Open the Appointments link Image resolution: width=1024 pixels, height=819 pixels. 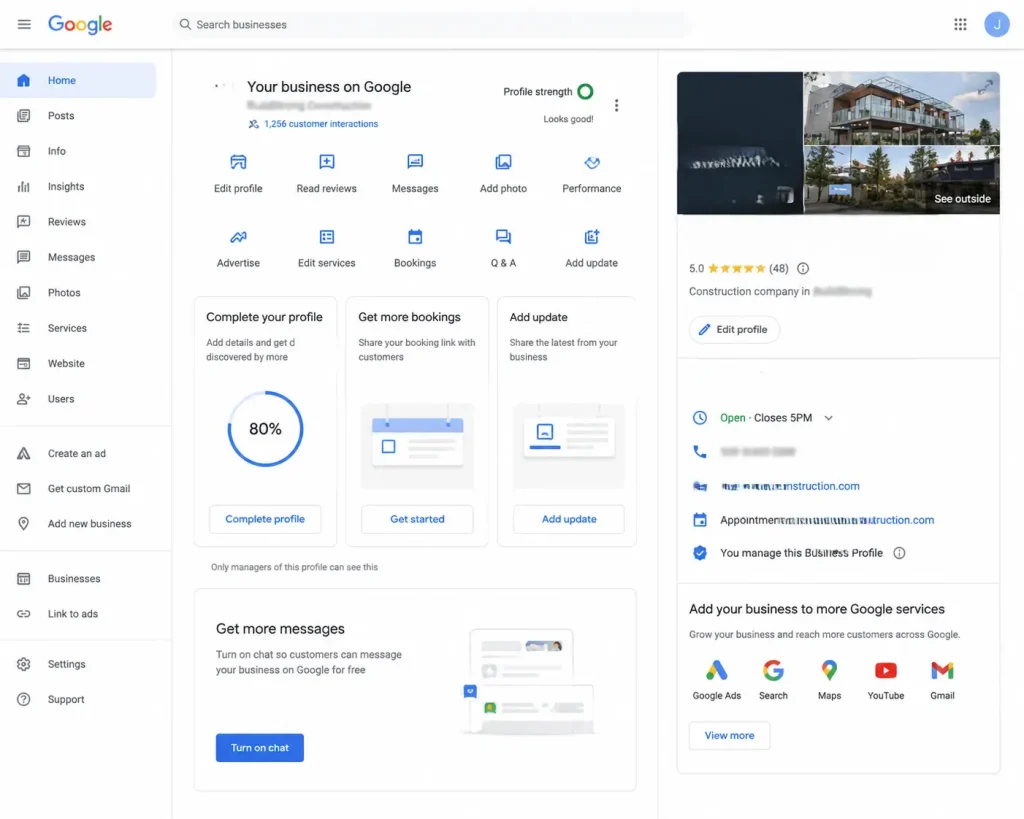click(827, 521)
